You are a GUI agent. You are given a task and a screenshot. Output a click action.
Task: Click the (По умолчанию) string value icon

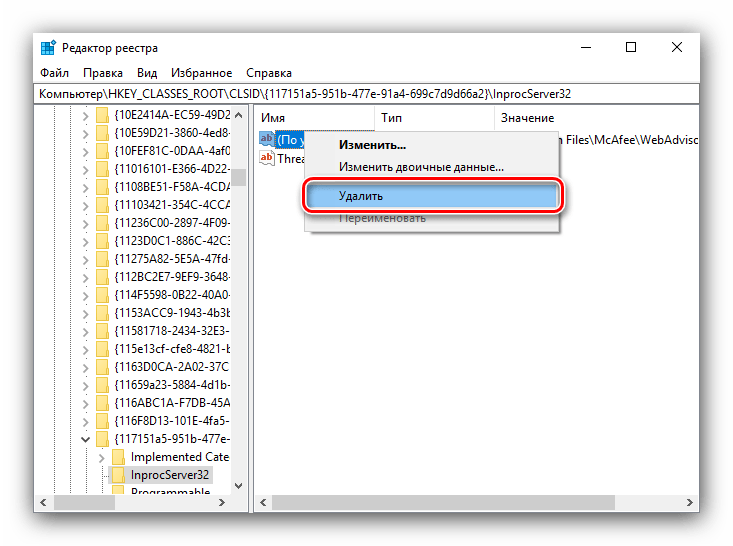pos(266,139)
